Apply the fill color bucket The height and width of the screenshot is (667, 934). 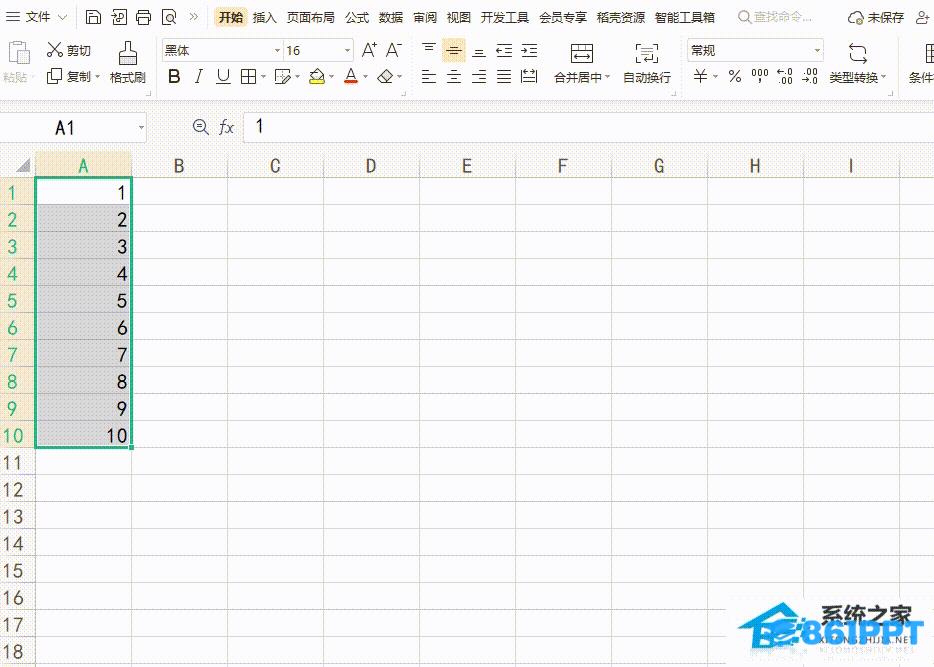(317, 76)
